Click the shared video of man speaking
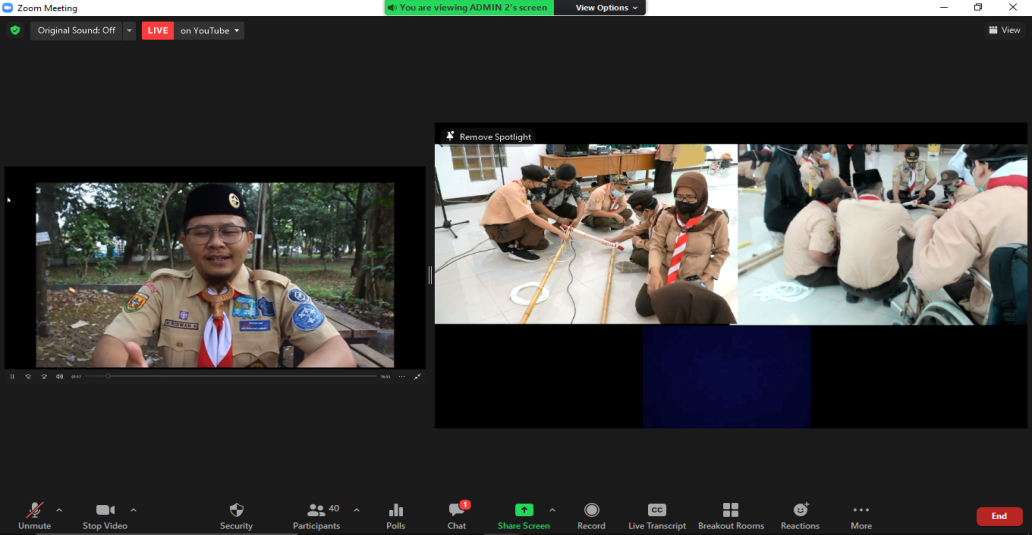The width and height of the screenshot is (1032, 535). coord(215,275)
